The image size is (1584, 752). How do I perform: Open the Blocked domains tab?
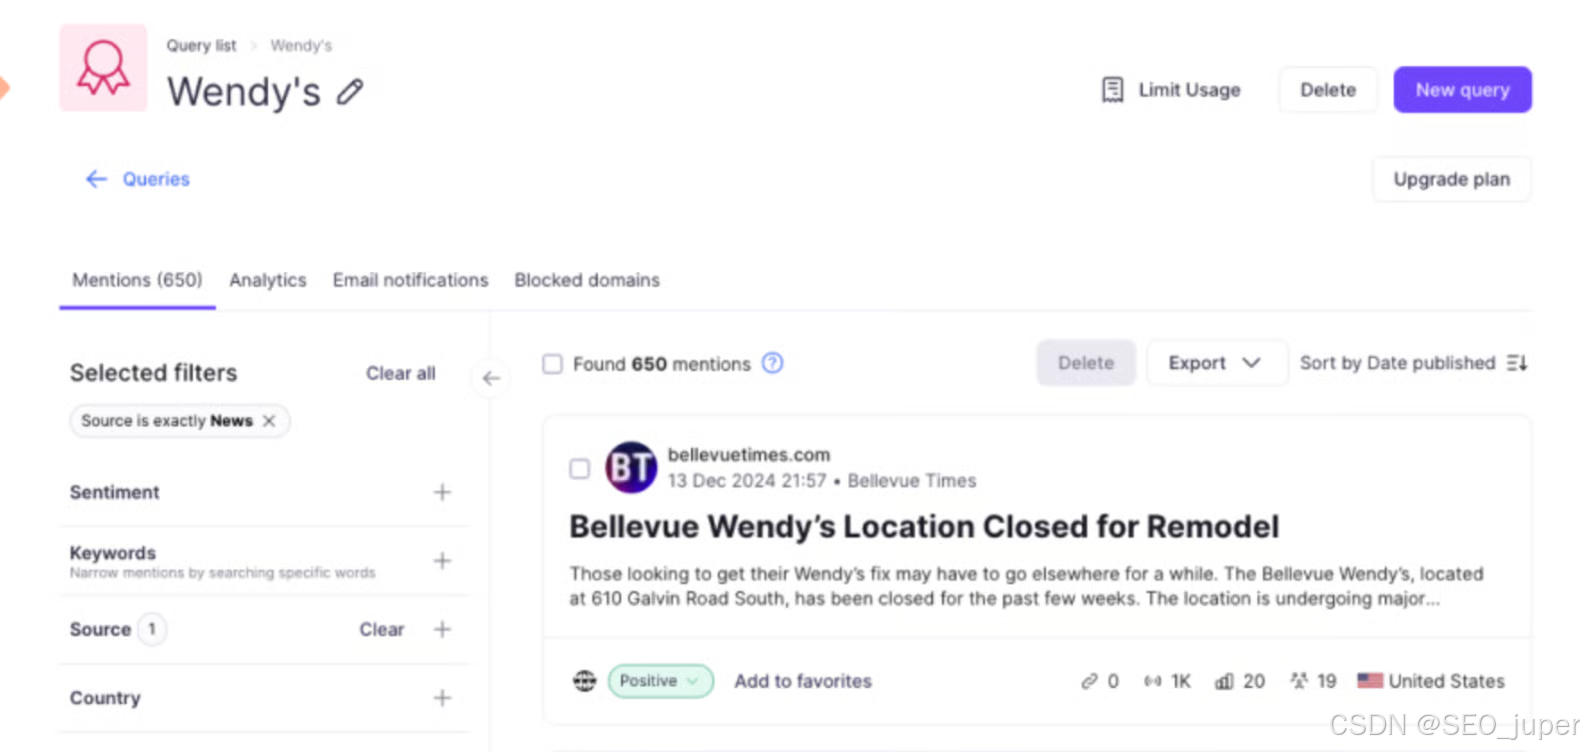pos(587,280)
